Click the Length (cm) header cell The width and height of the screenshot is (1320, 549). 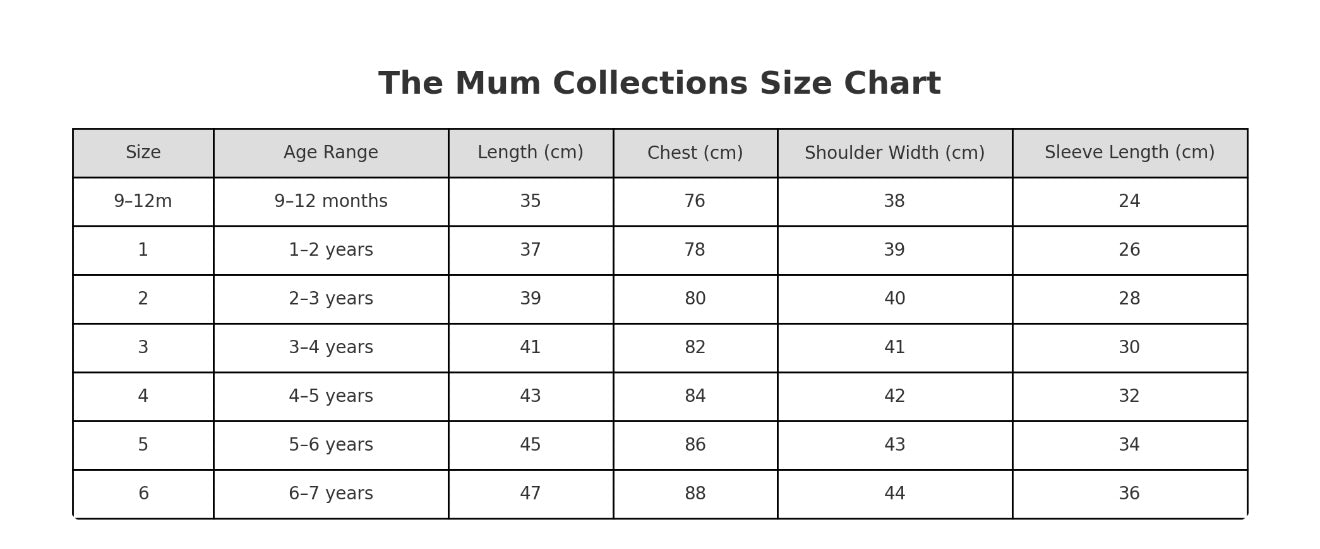tap(531, 153)
